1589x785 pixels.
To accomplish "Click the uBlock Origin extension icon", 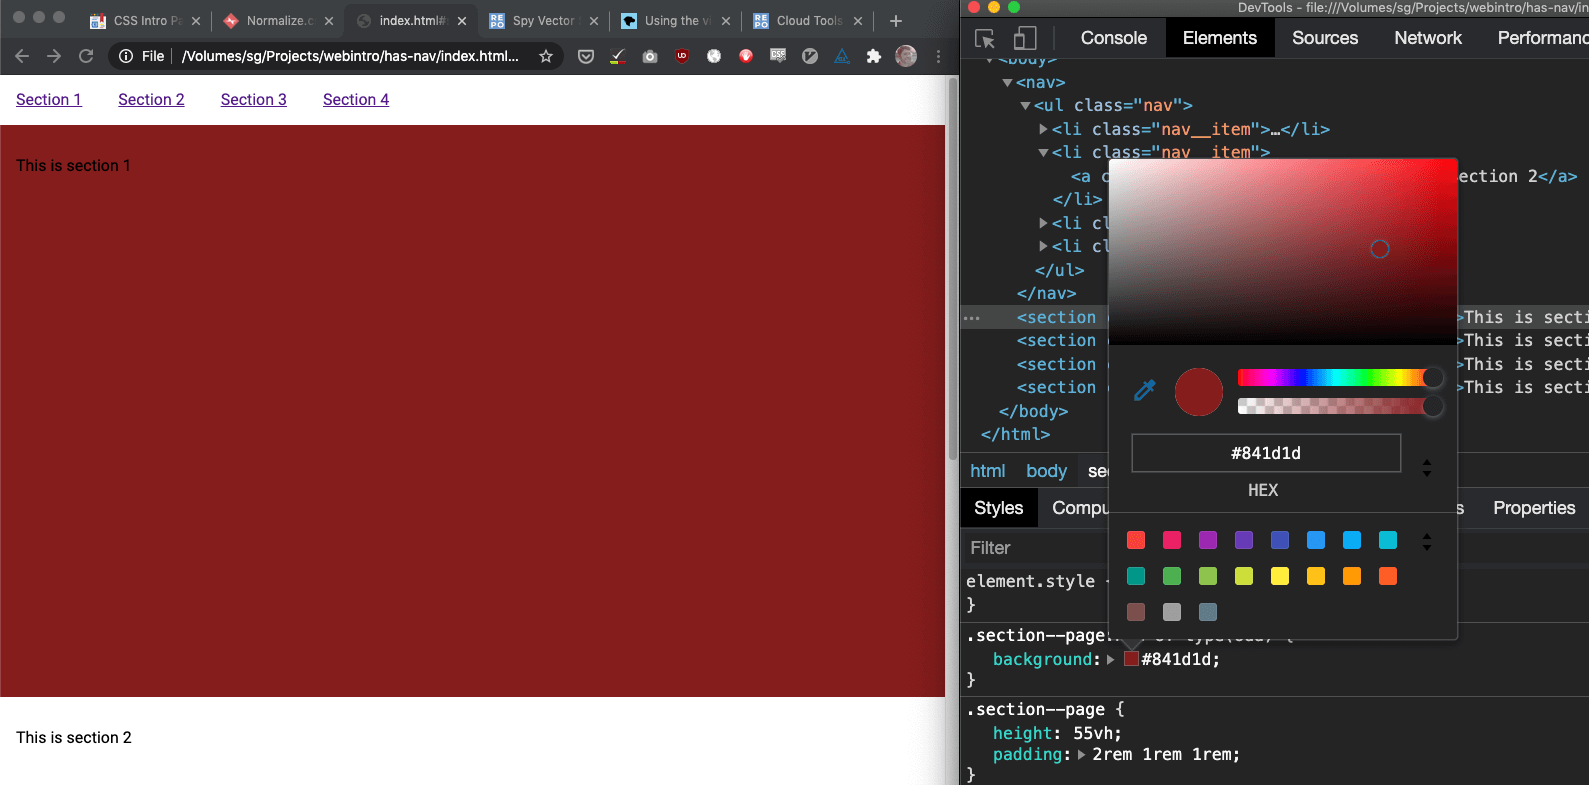I will 682,56.
